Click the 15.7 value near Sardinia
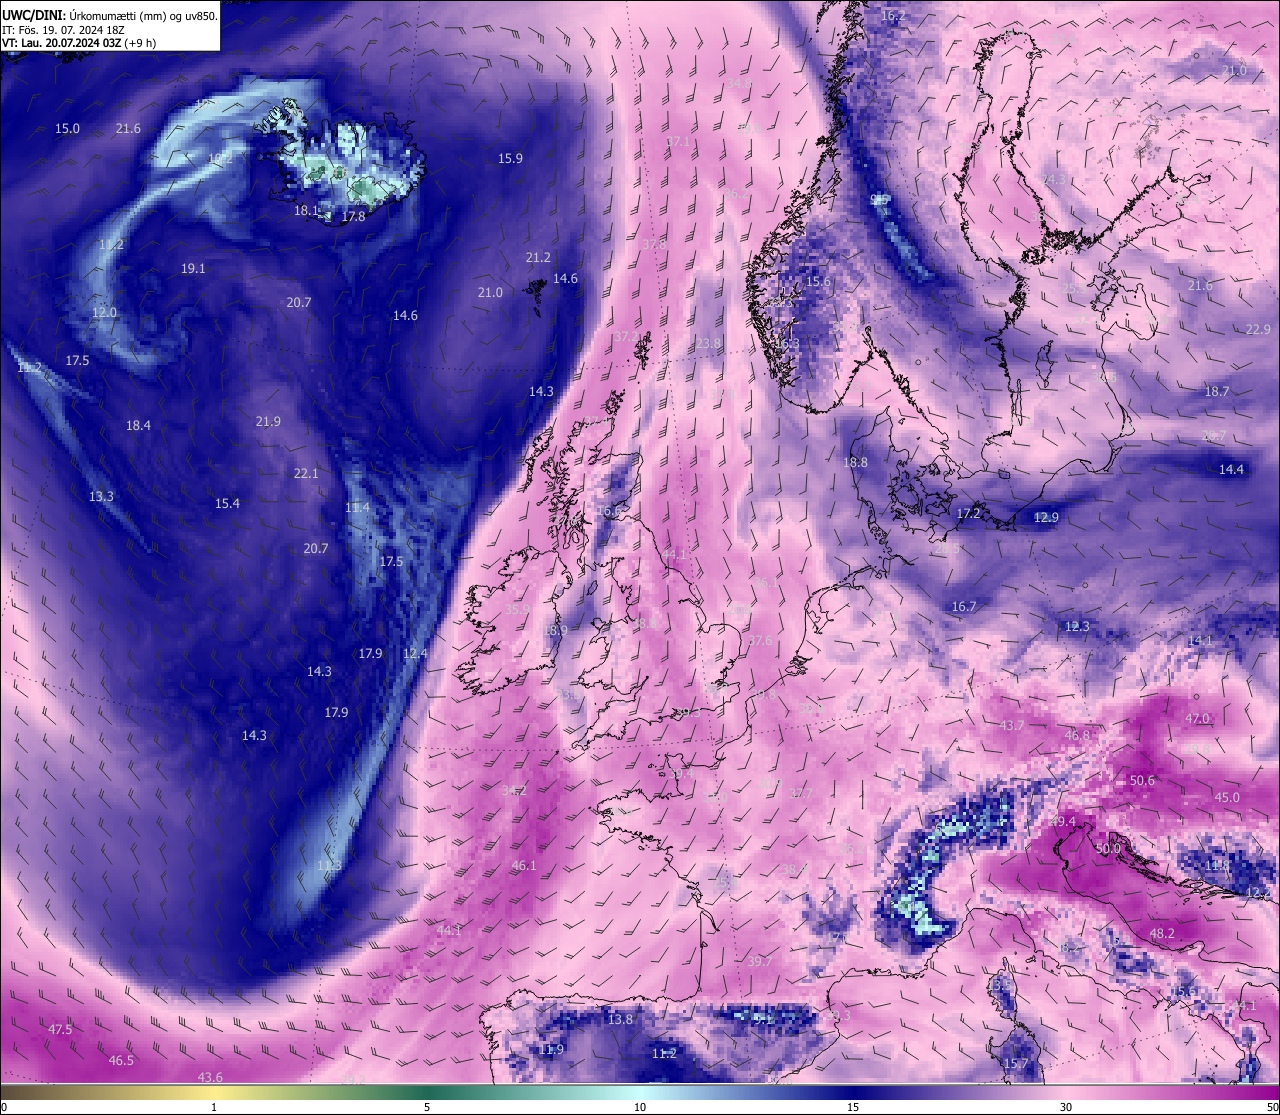Screen dimensions: 1280x1115 click(1016, 1064)
